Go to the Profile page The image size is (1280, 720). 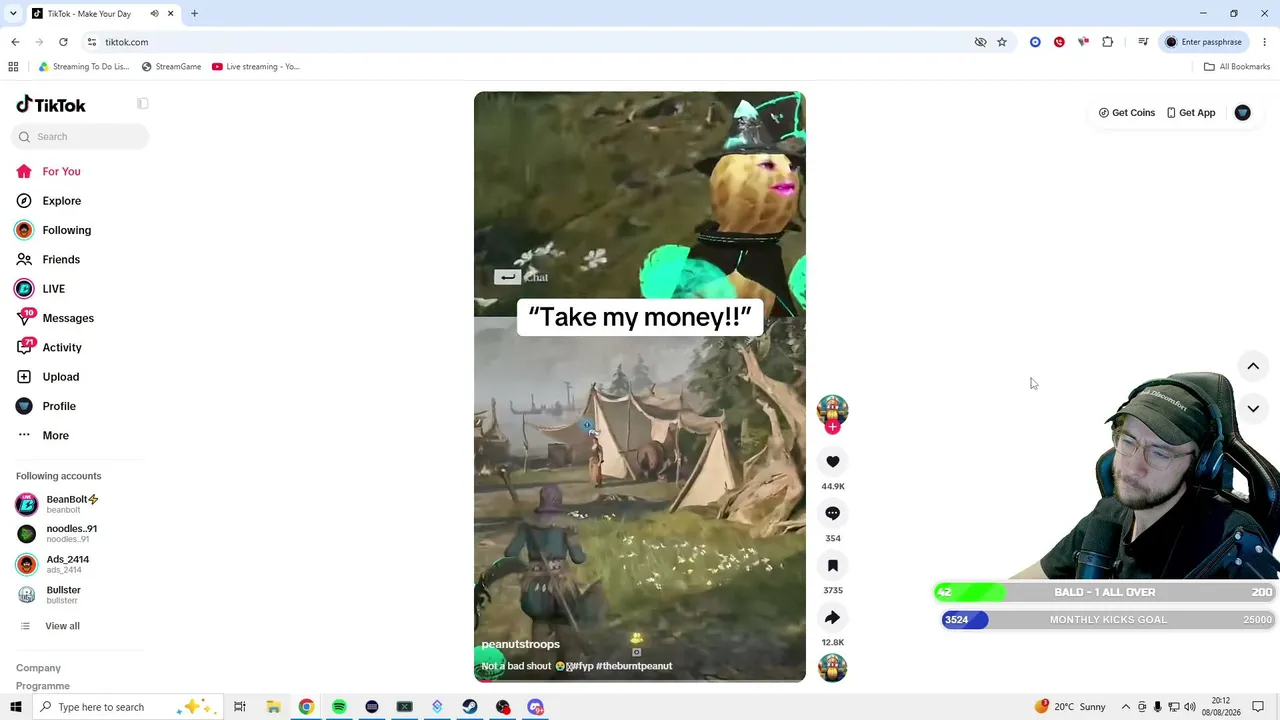(x=46, y=406)
